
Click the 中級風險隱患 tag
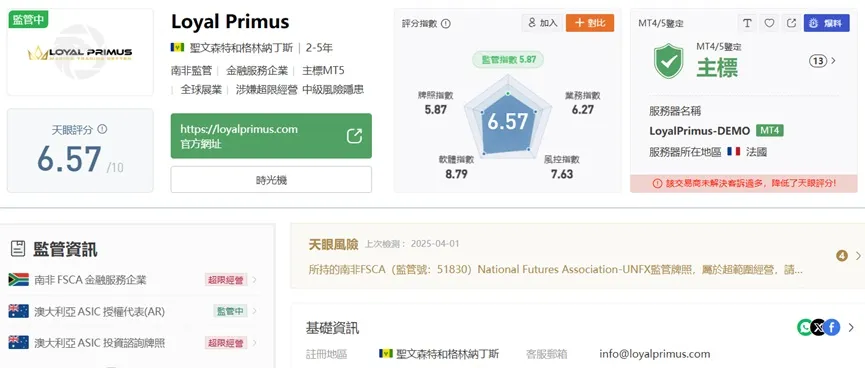tap(333, 89)
